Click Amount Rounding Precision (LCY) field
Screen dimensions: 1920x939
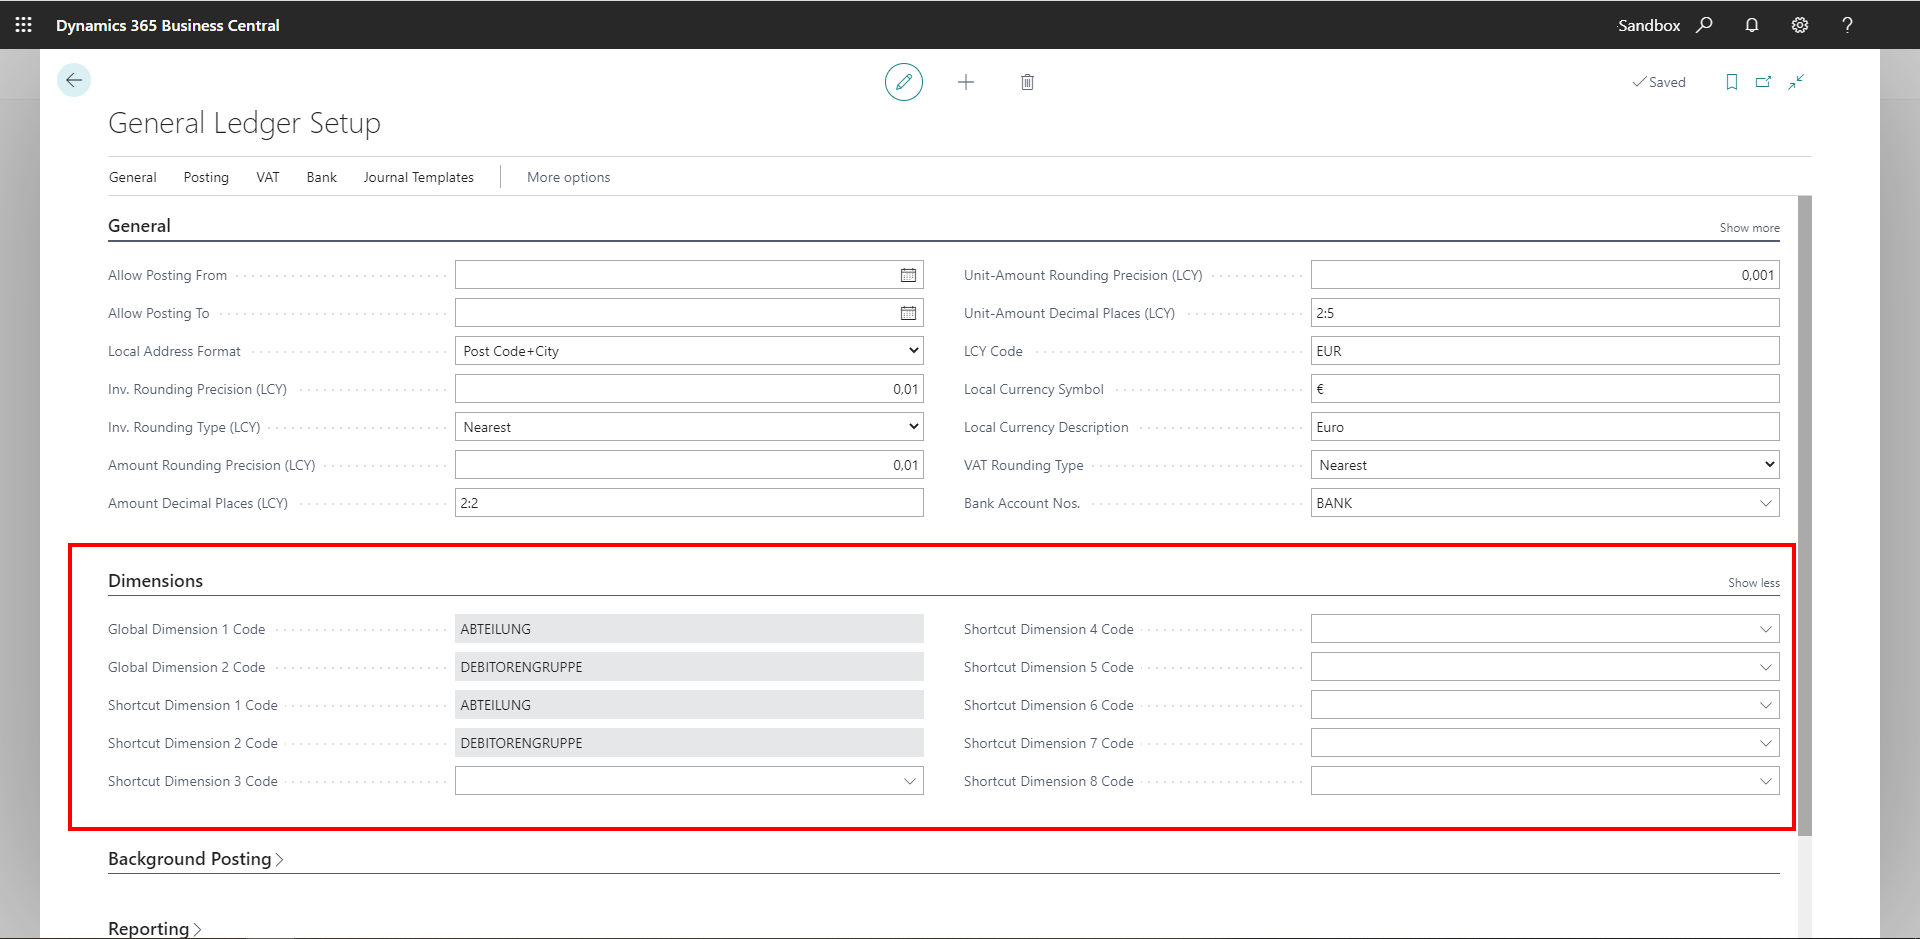[689, 465]
